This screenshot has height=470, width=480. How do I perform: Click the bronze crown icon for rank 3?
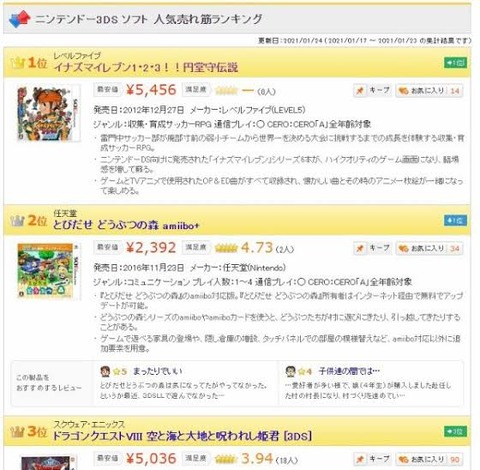click(17, 432)
